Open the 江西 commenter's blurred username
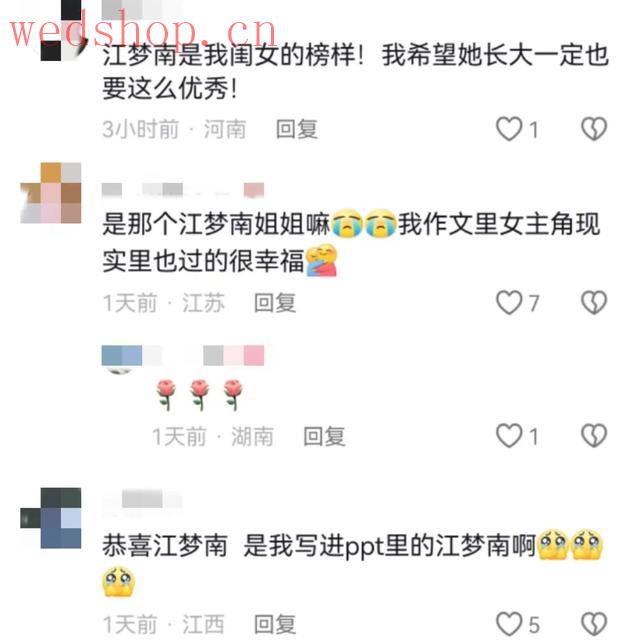 (142, 500)
